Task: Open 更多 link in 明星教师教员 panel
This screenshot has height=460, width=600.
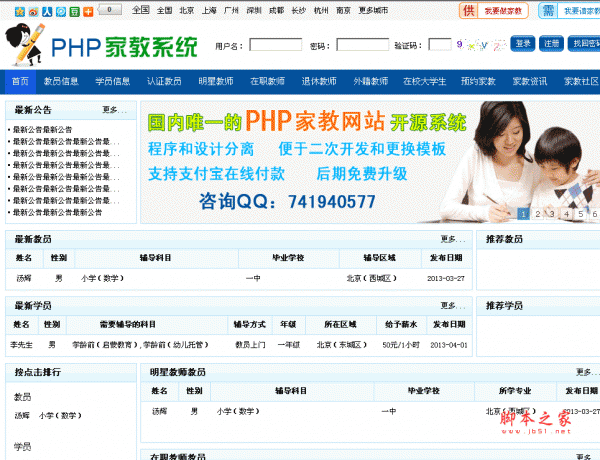Action: [x=588, y=372]
